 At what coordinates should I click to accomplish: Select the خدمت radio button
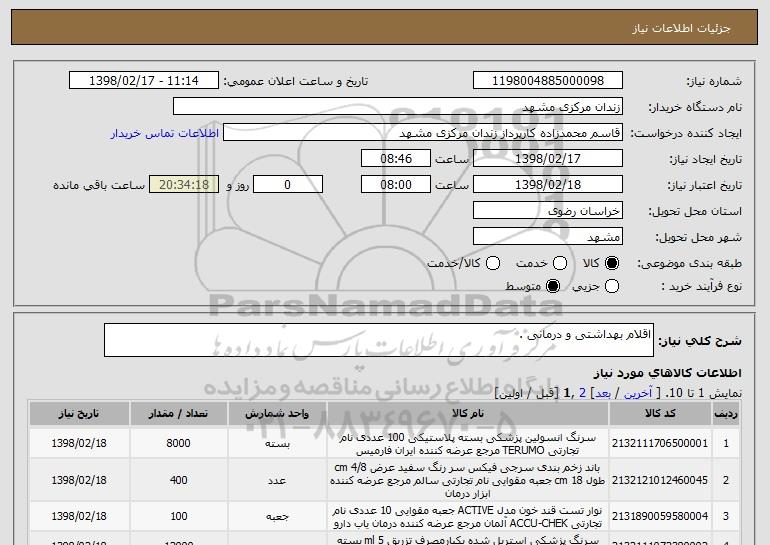click(x=560, y=263)
